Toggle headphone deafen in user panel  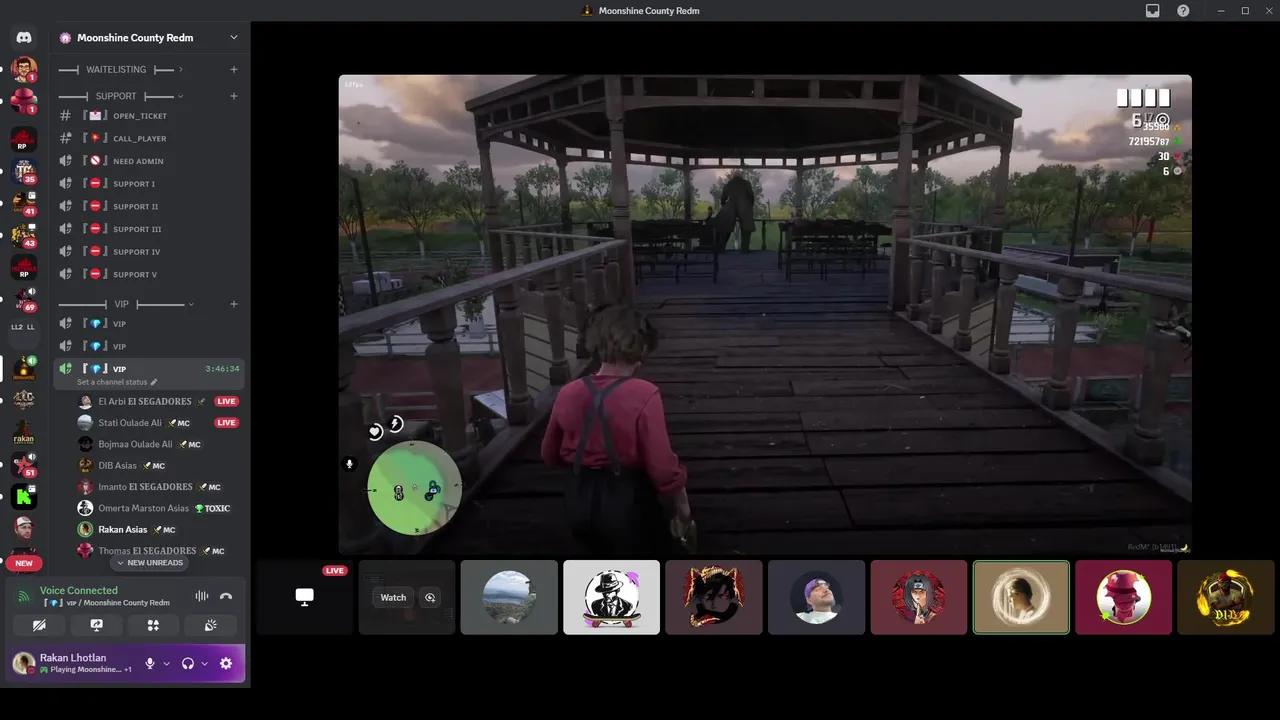[187, 663]
